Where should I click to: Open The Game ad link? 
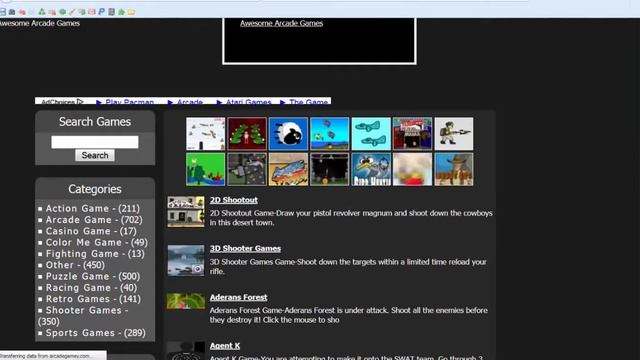[309, 102]
